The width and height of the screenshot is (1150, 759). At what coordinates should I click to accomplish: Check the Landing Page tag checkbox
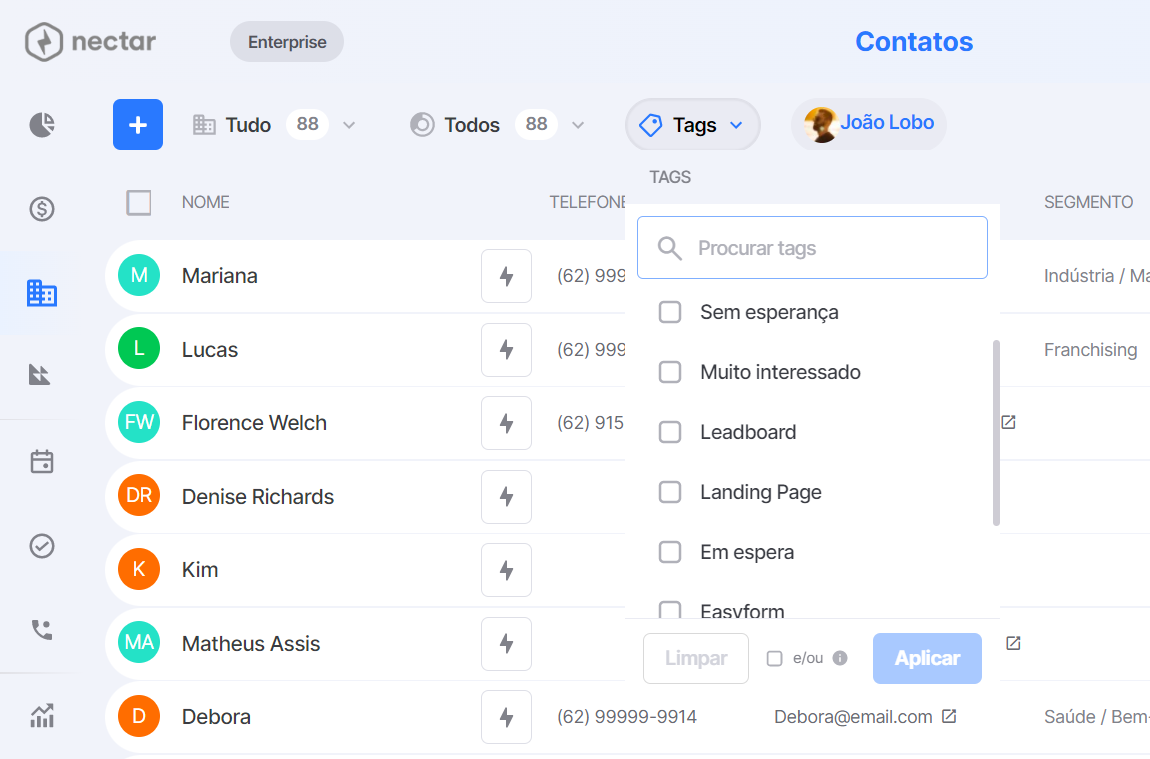click(x=670, y=492)
